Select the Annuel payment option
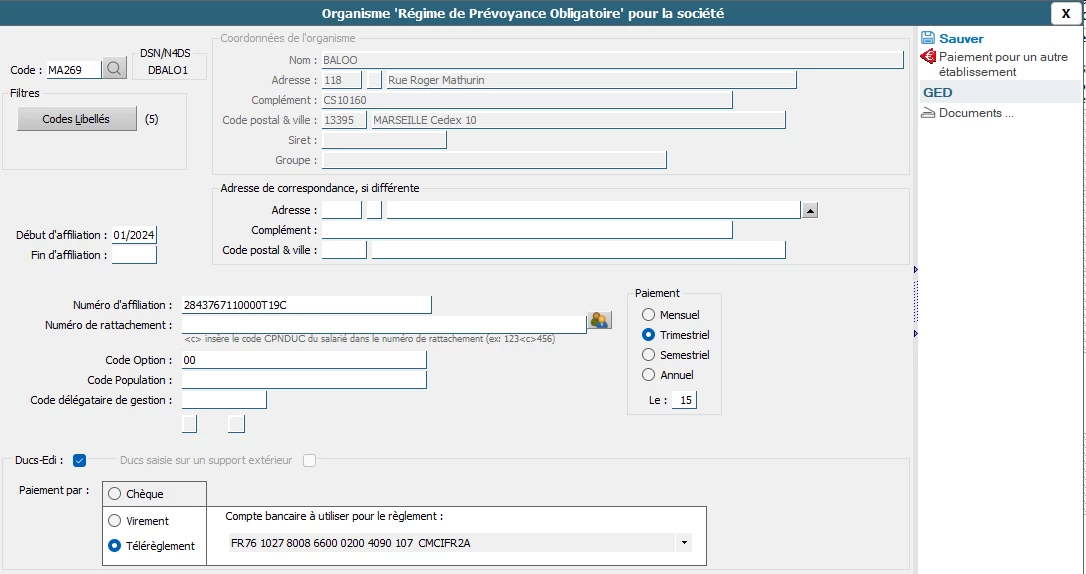 click(x=648, y=375)
